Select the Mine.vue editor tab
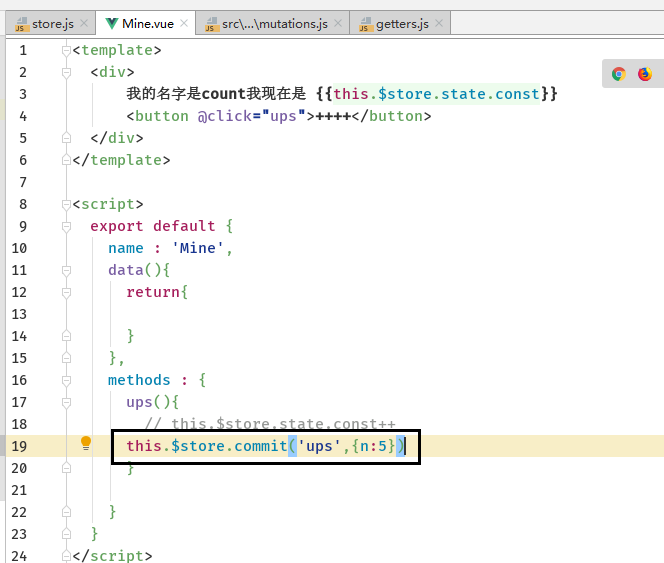The width and height of the screenshot is (664, 563). [x=146, y=23]
